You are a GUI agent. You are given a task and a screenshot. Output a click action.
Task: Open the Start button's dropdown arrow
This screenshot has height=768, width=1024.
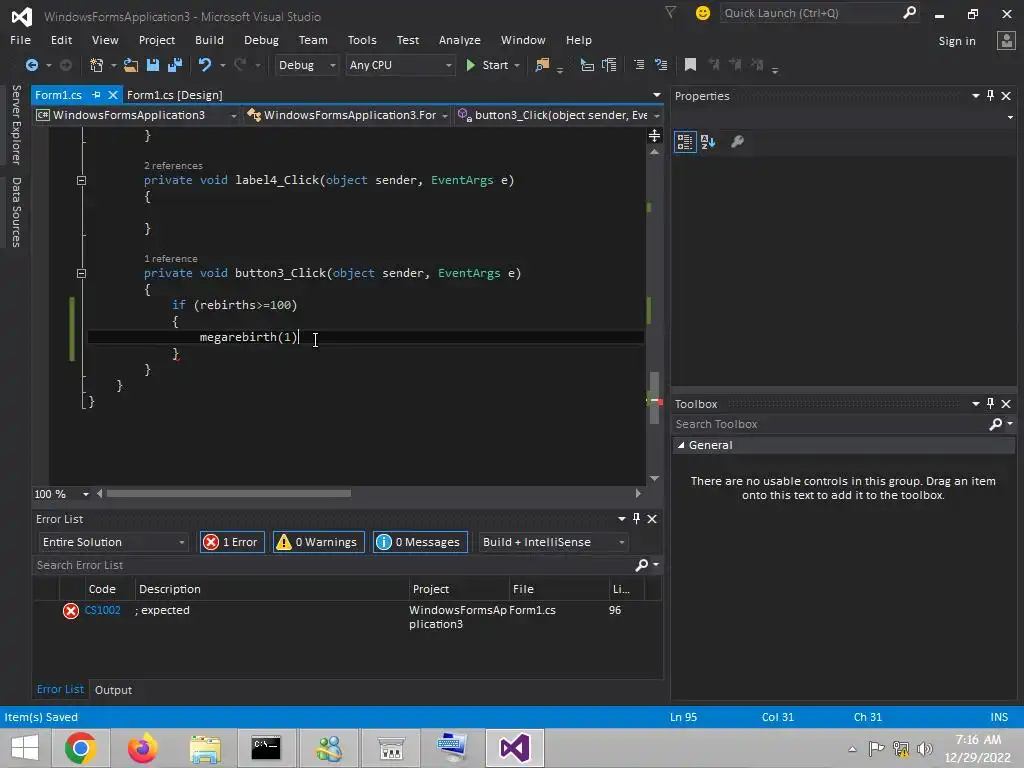click(x=517, y=65)
